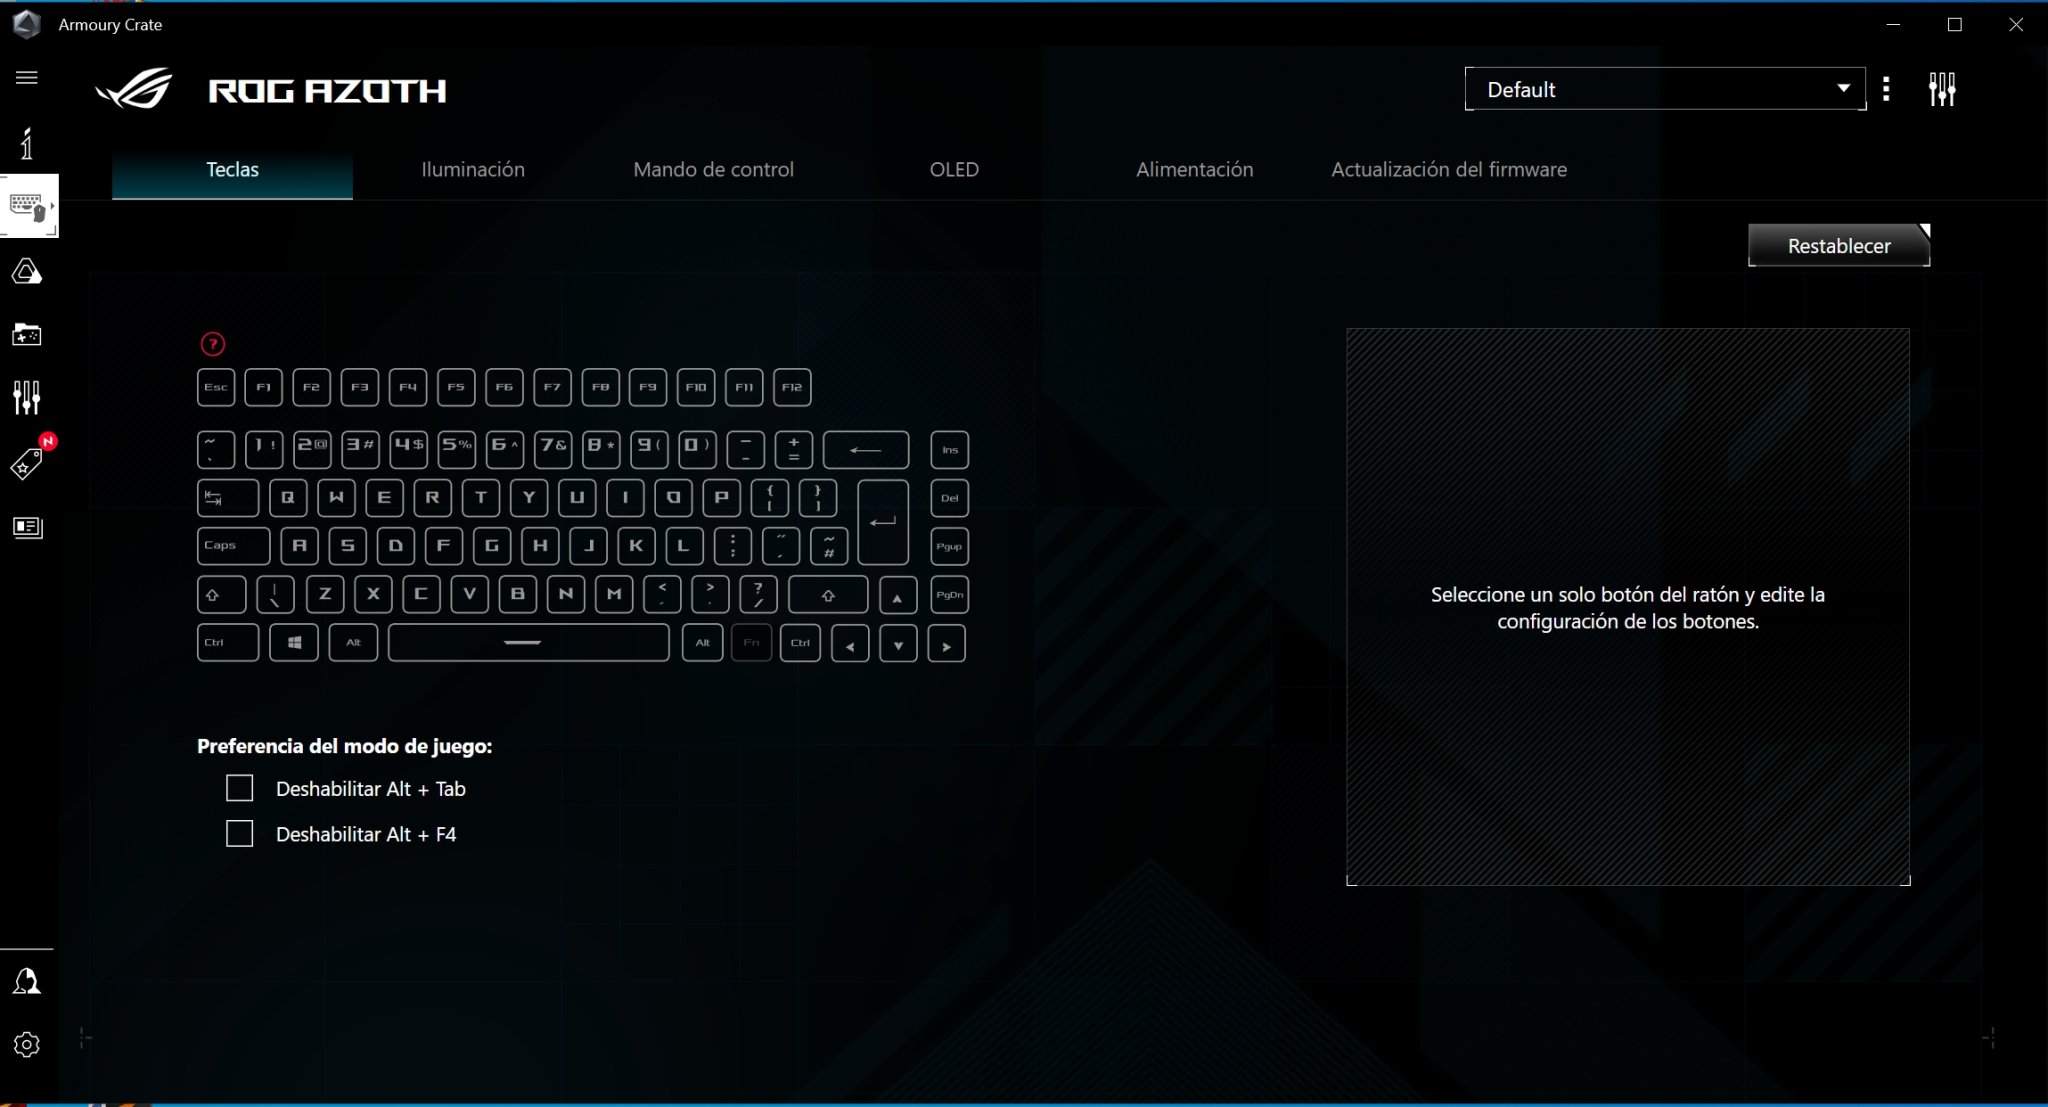Screen dimensions: 2048x1107
Task: Select the Windows key on virtual keyboard
Action: click(x=294, y=643)
